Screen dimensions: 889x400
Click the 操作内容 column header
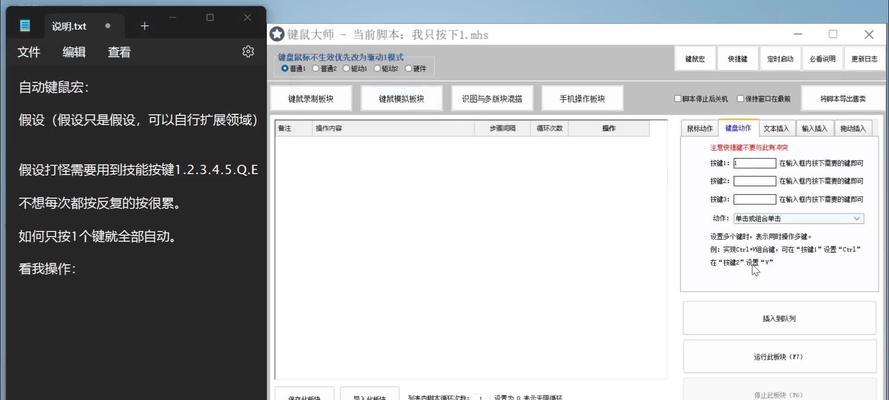[393, 129]
